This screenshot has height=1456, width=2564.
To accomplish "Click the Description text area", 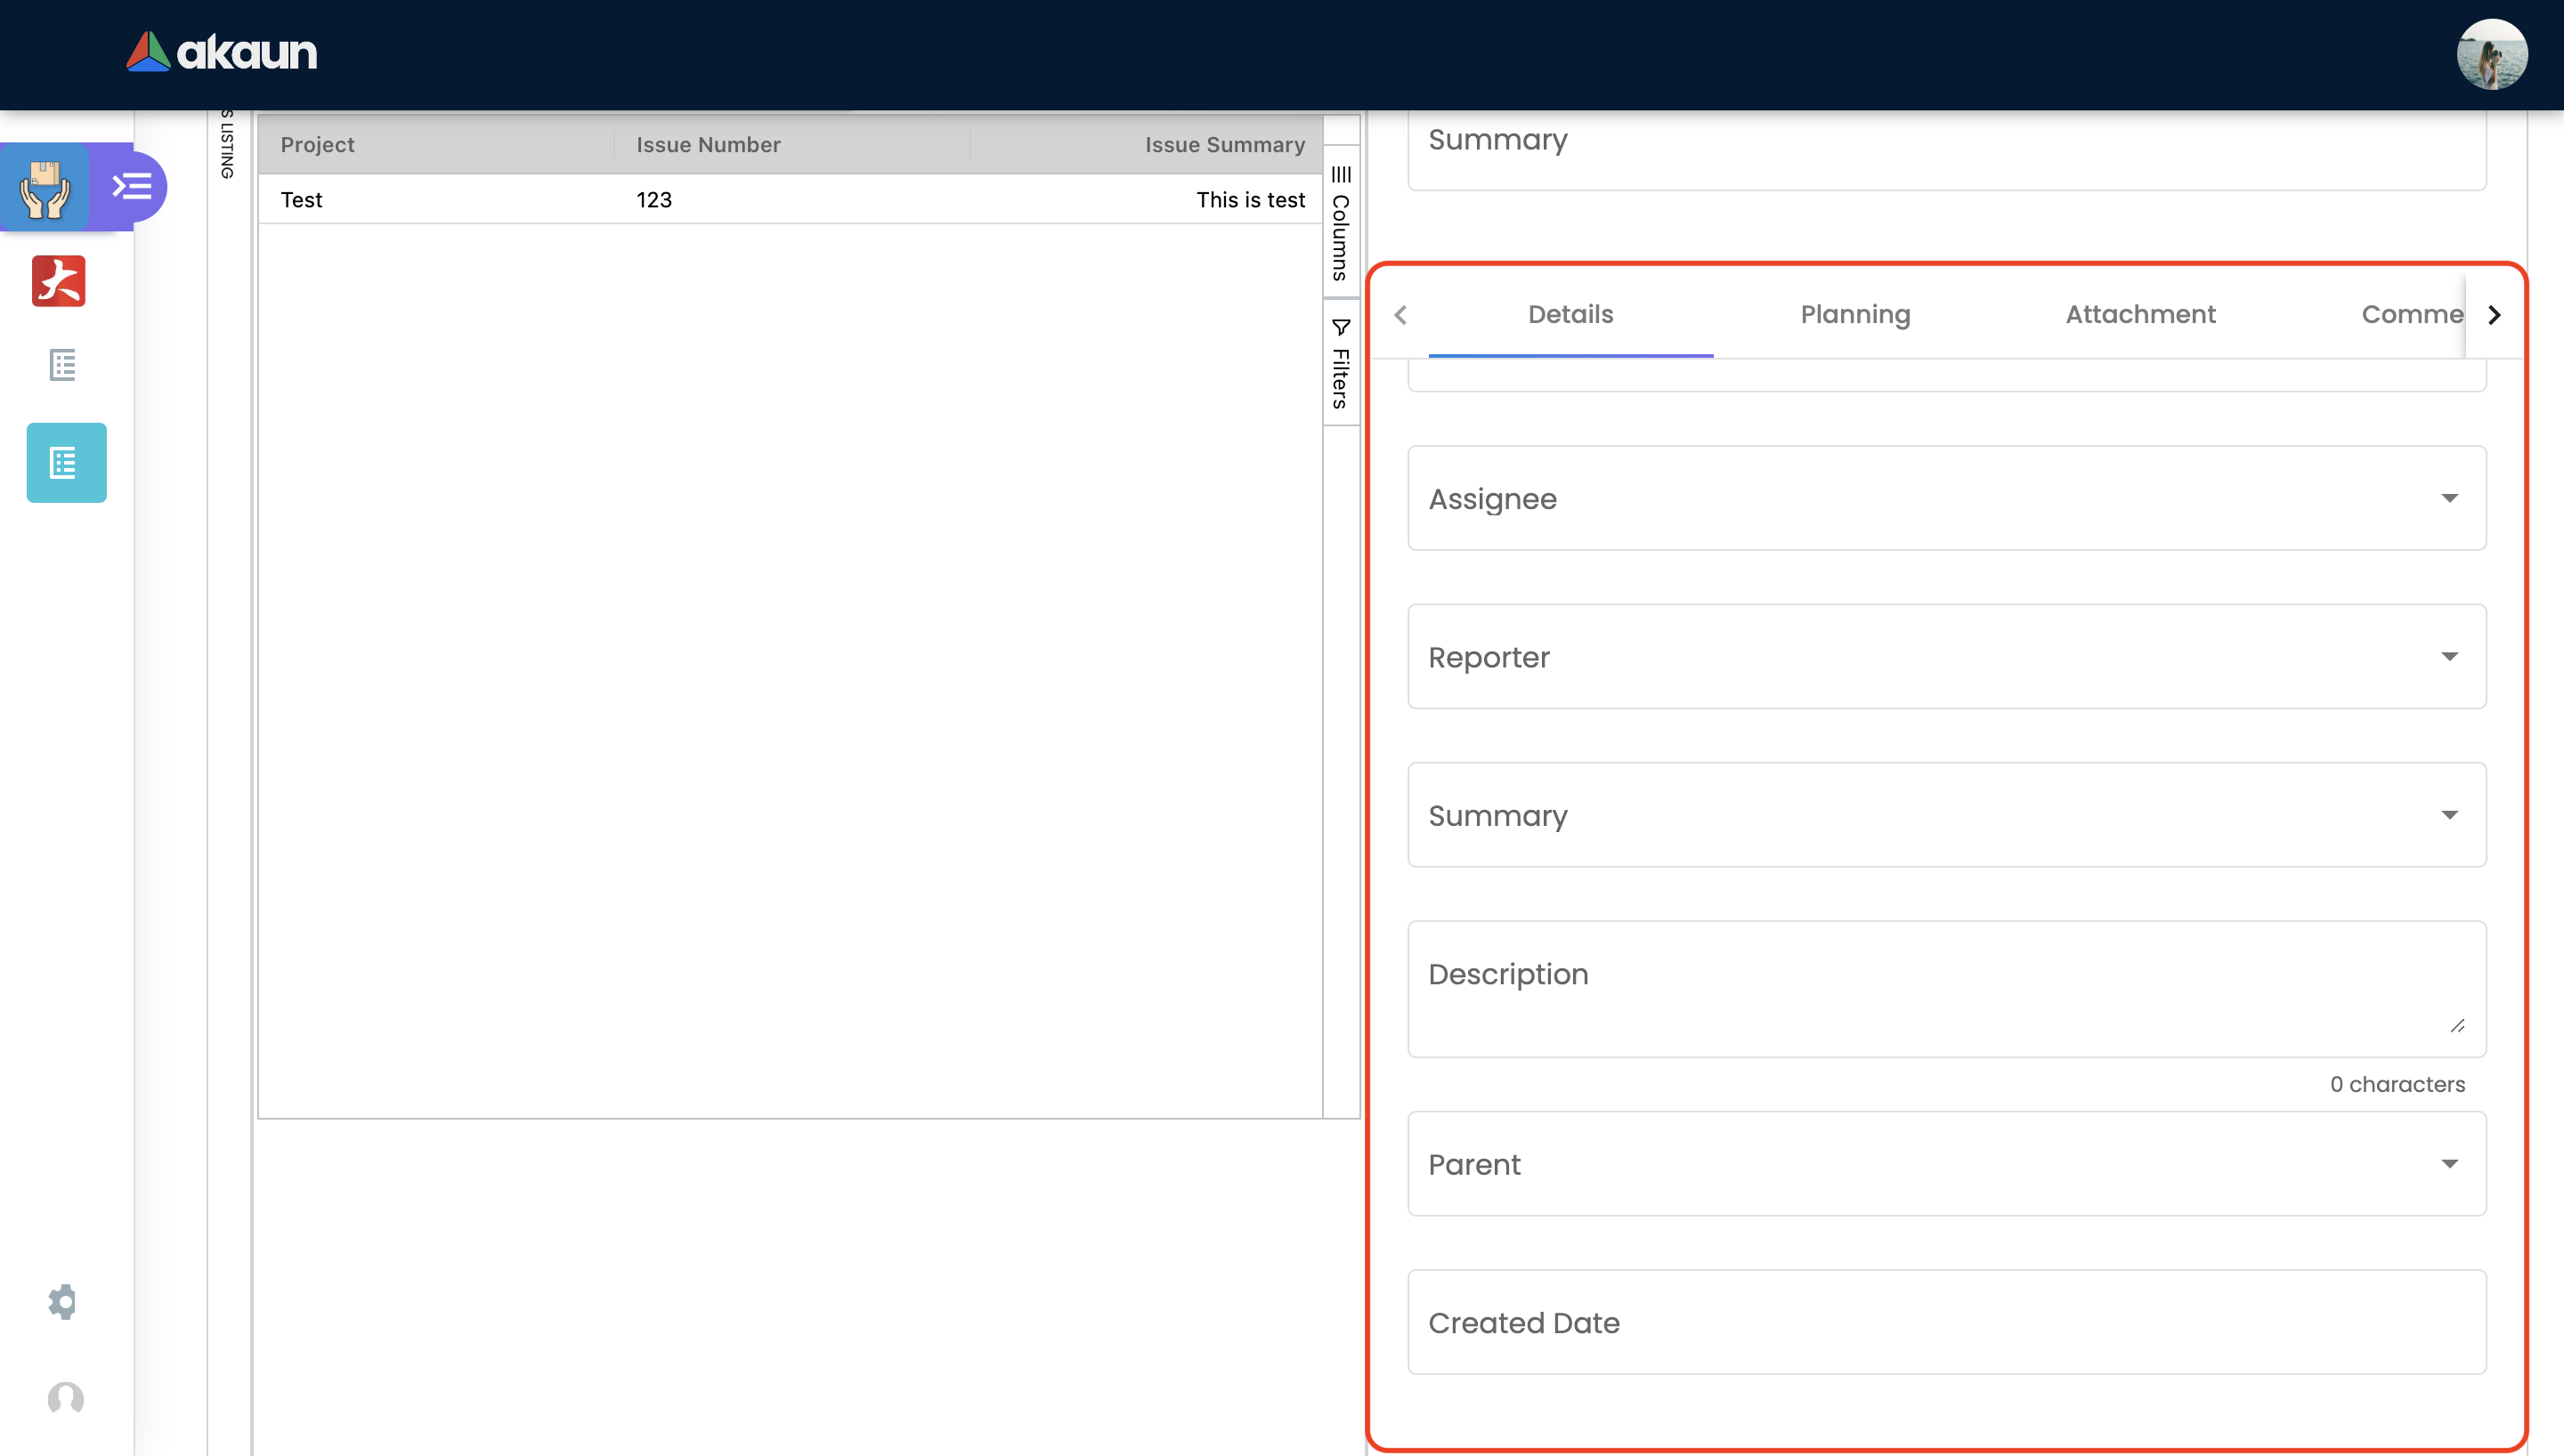I will click(1946, 988).
